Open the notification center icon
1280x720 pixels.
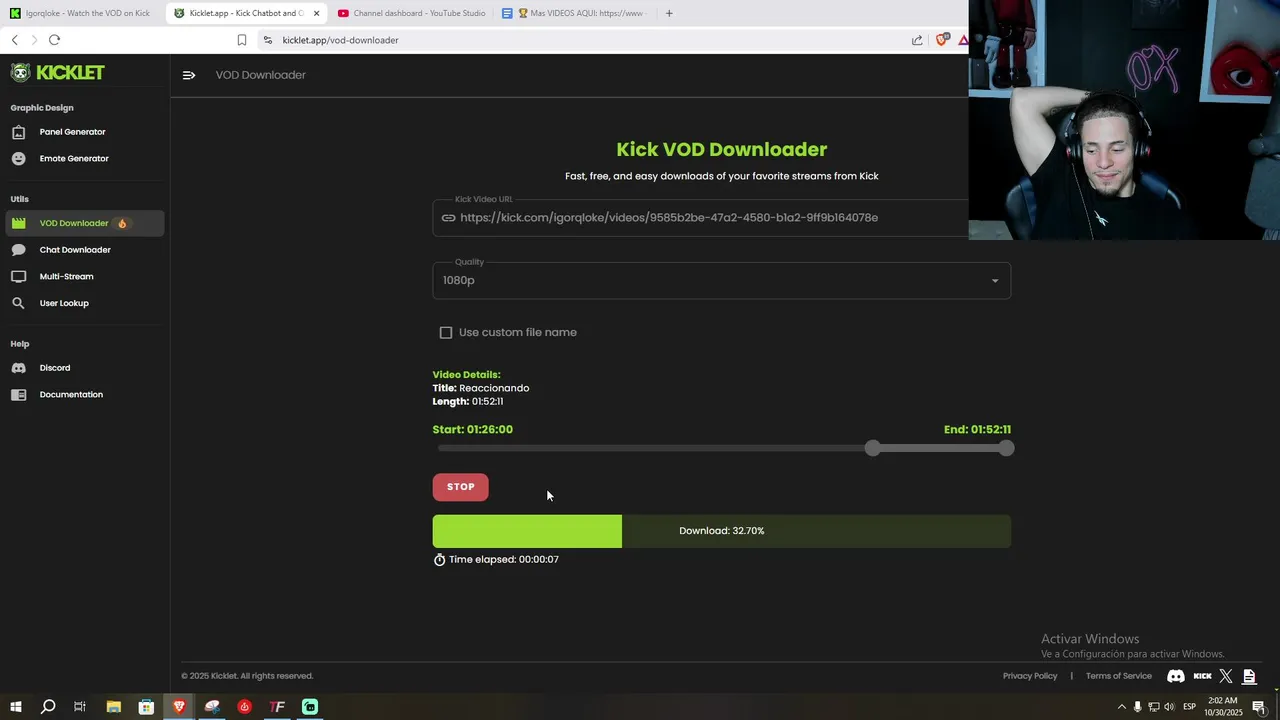pyautogui.click(x=1259, y=707)
